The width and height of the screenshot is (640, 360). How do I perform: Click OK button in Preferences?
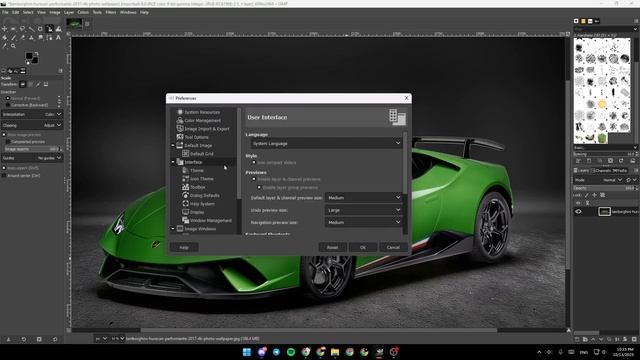point(363,247)
